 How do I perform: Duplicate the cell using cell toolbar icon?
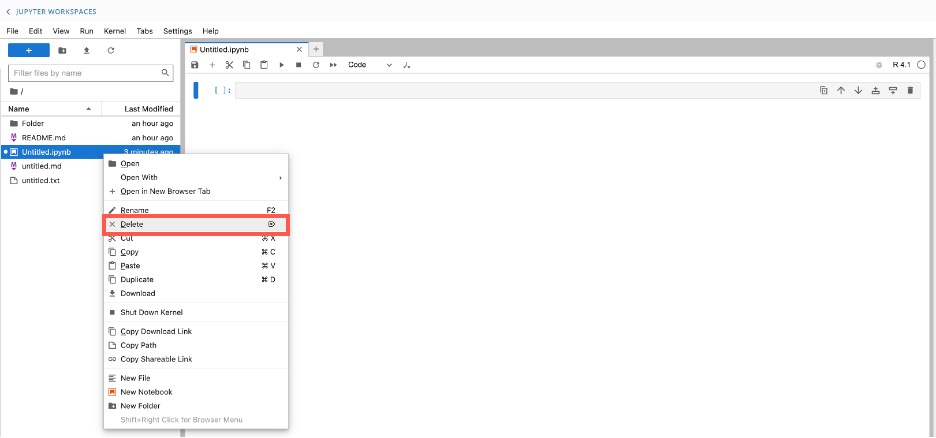824,91
